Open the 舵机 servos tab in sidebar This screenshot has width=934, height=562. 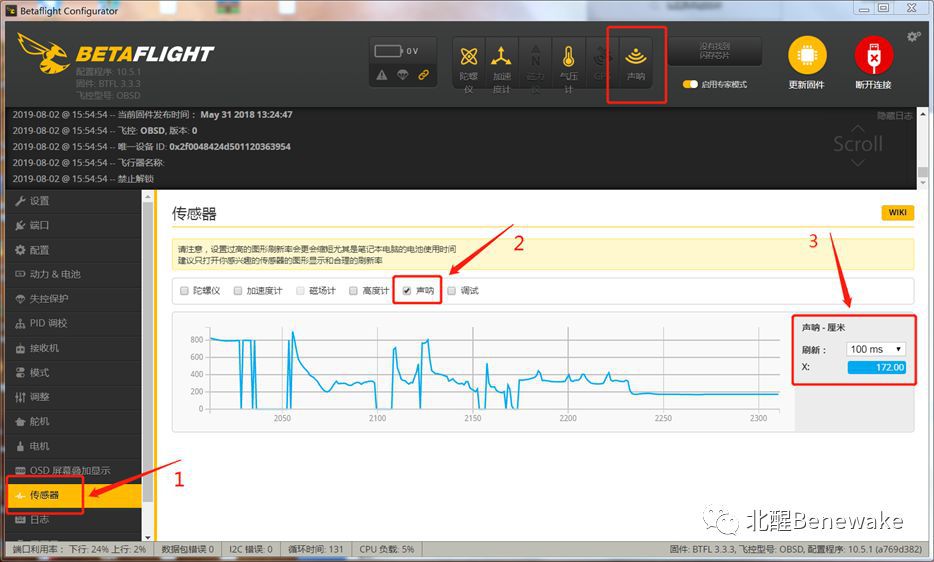tap(74, 422)
